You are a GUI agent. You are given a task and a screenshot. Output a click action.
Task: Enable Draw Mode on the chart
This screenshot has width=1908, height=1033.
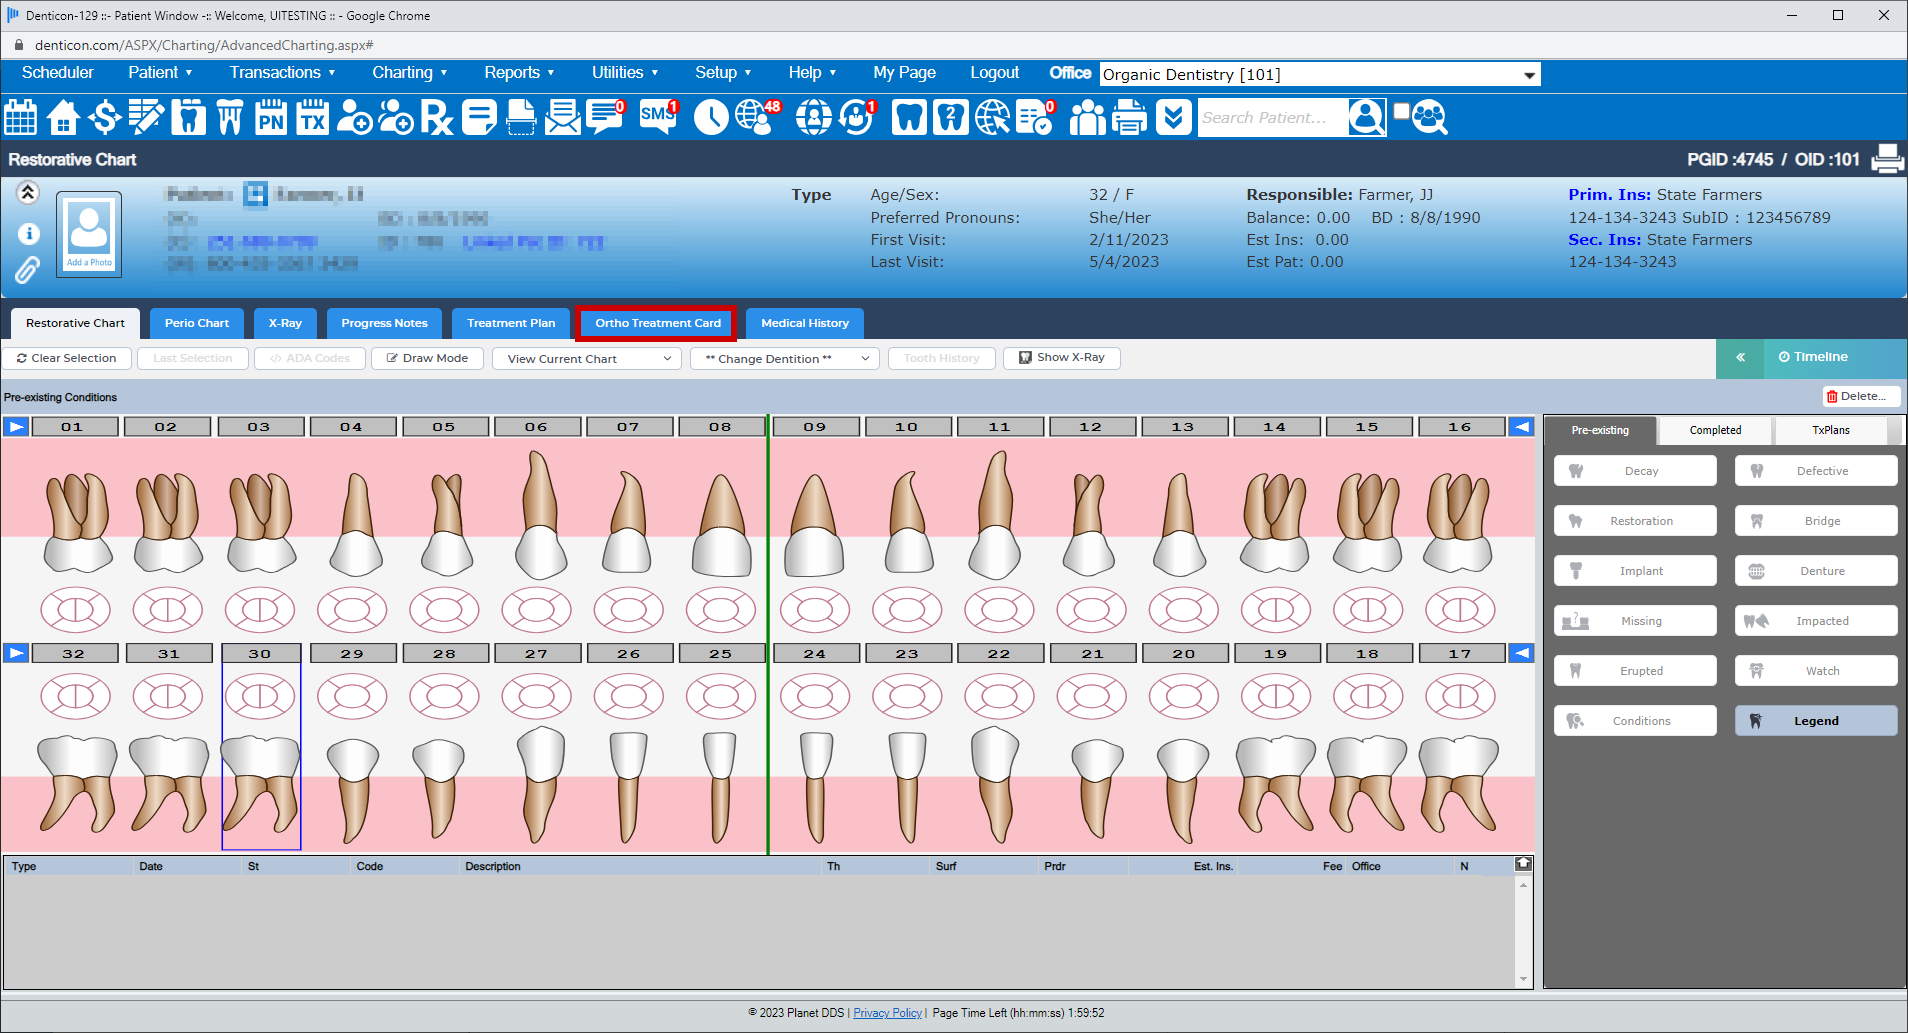[x=427, y=358]
